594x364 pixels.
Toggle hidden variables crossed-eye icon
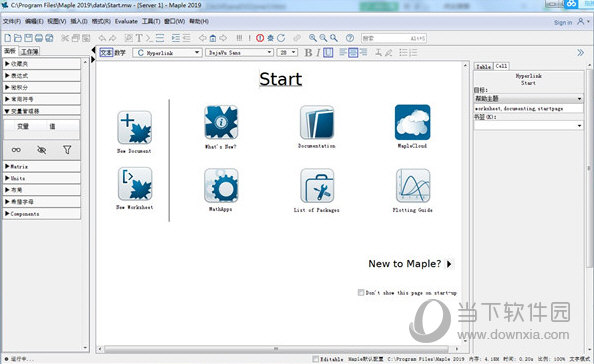42,150
